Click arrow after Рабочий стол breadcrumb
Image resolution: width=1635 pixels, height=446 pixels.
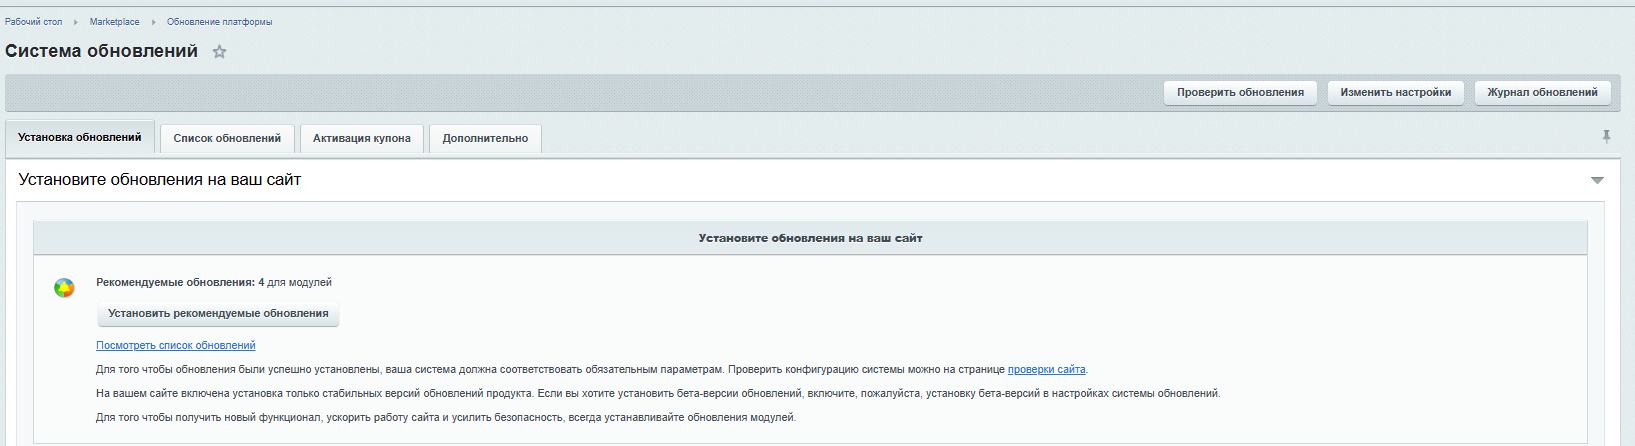76,22
